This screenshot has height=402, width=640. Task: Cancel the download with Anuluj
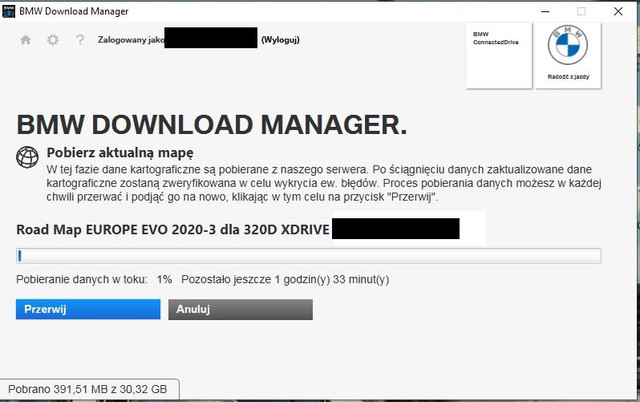pyautogui.click(x=240, y=309)
